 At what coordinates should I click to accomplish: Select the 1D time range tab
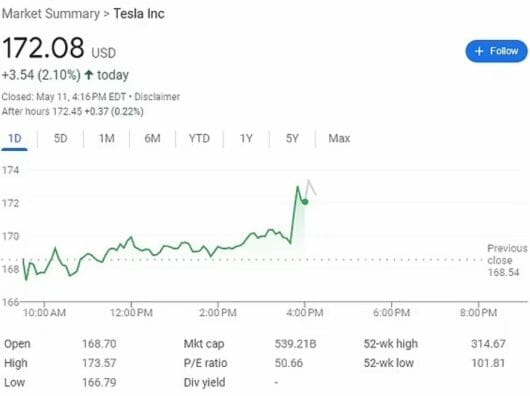click(x=15, y=139)
